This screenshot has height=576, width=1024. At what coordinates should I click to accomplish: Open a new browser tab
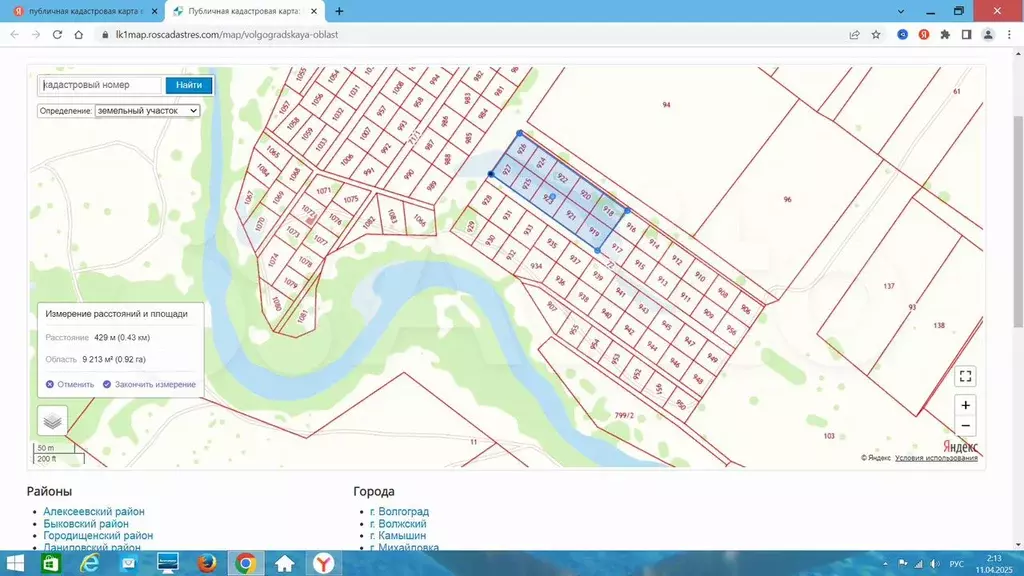click(339, 11)
